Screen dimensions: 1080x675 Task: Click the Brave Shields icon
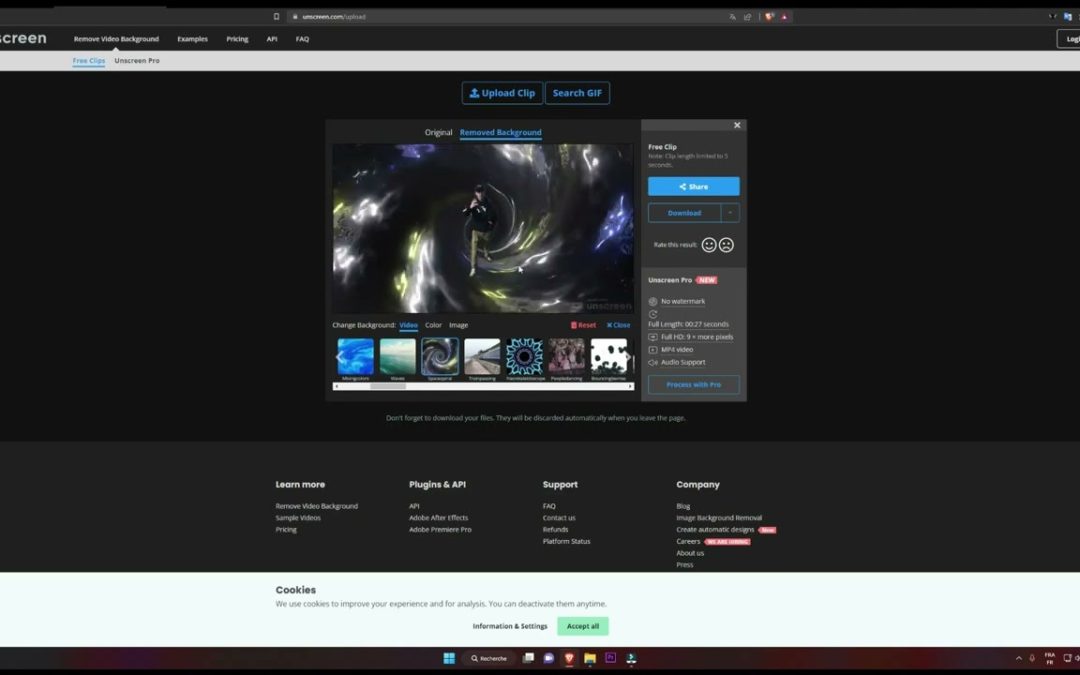click(x=769, y=17)
